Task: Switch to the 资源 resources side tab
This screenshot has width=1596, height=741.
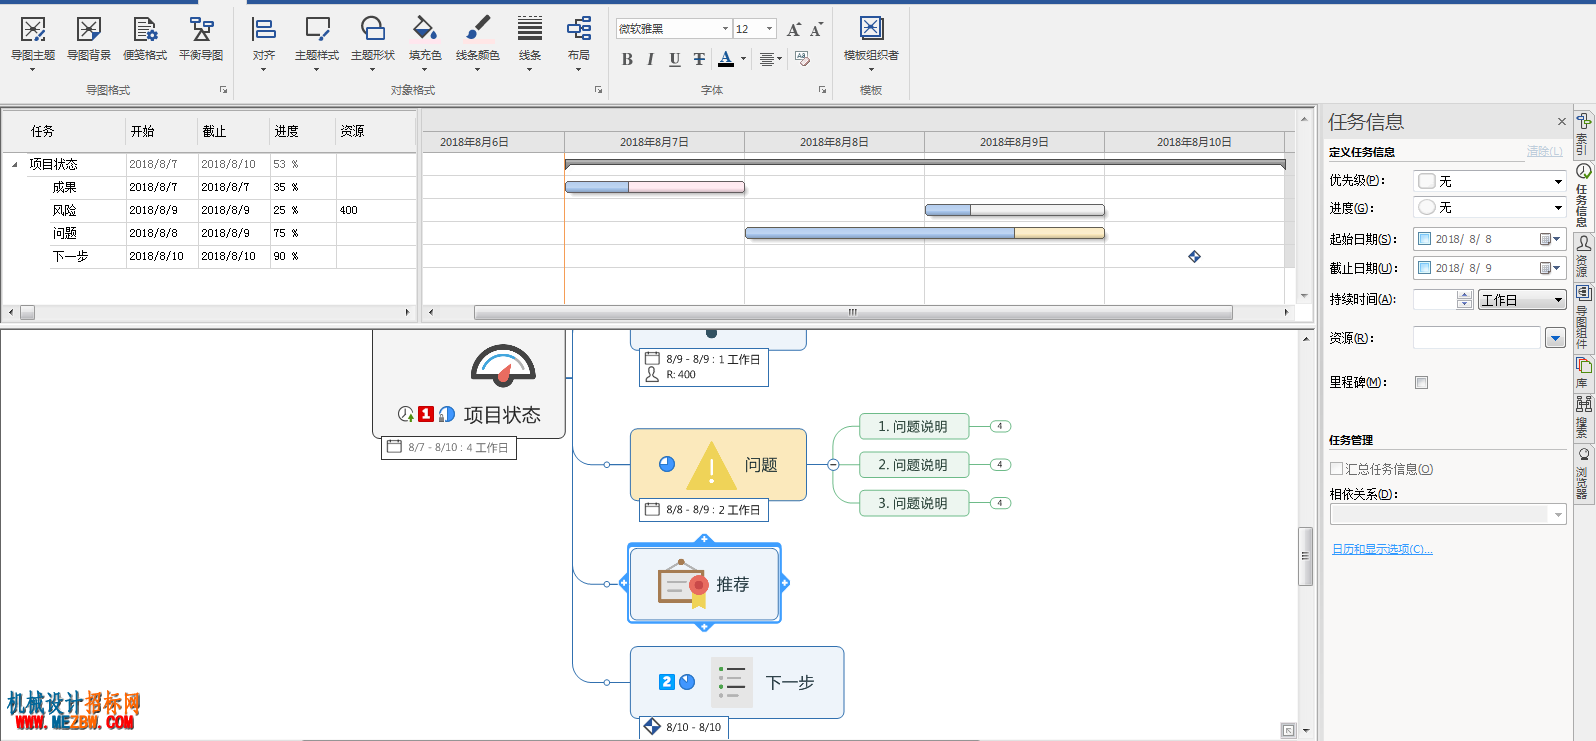Action: tap(1583, 256)
